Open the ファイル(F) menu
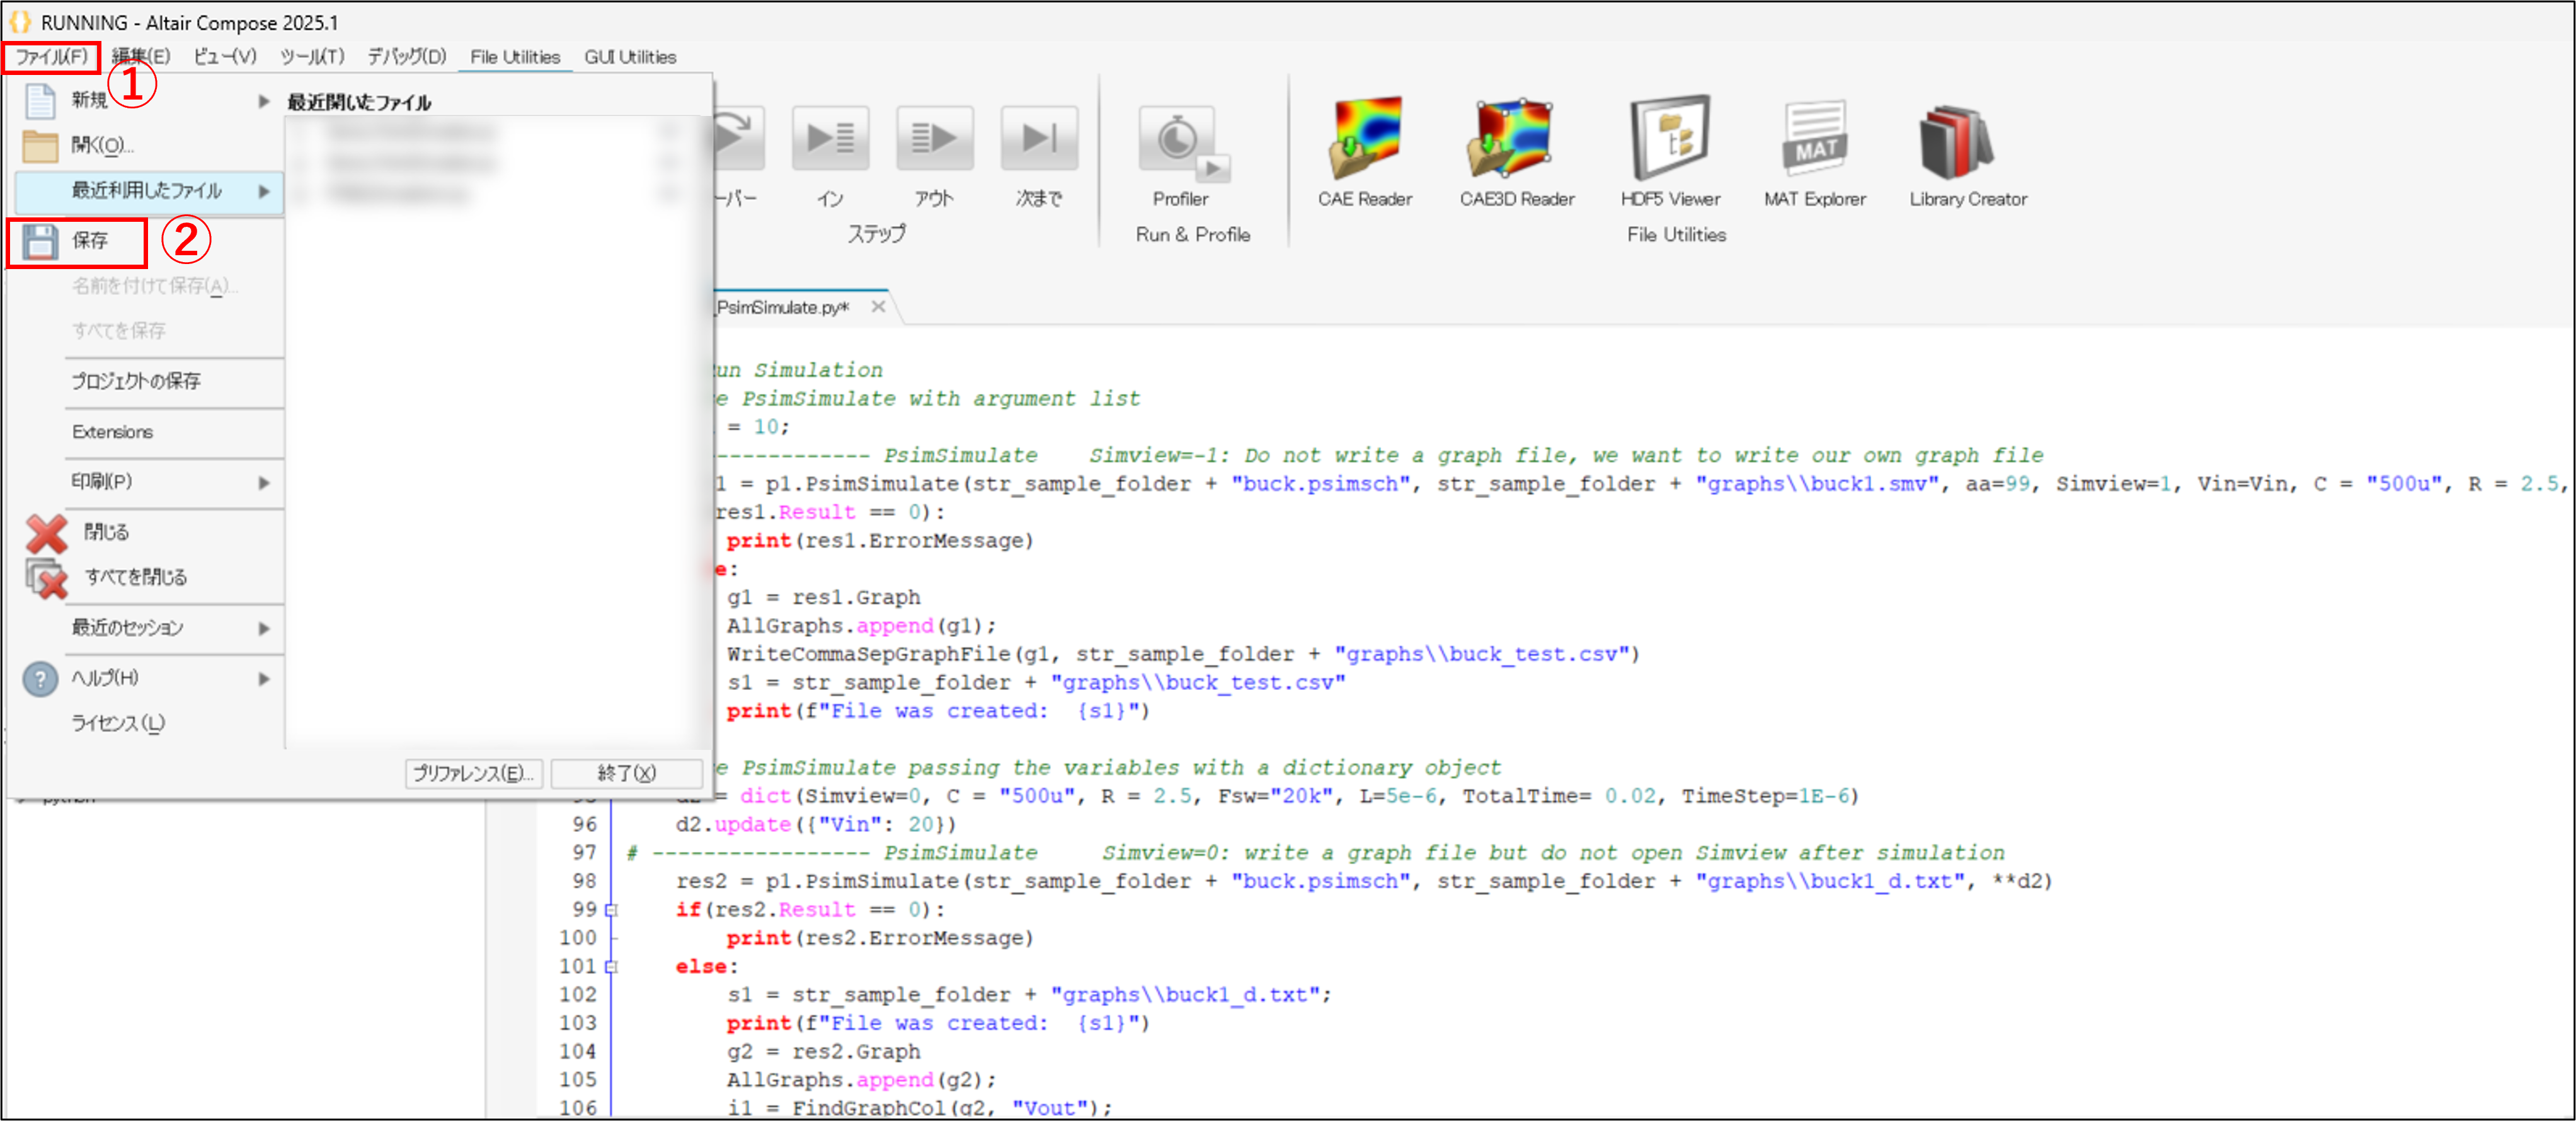The height and width of the screenshot is (1121, 2576). point(51,57)
